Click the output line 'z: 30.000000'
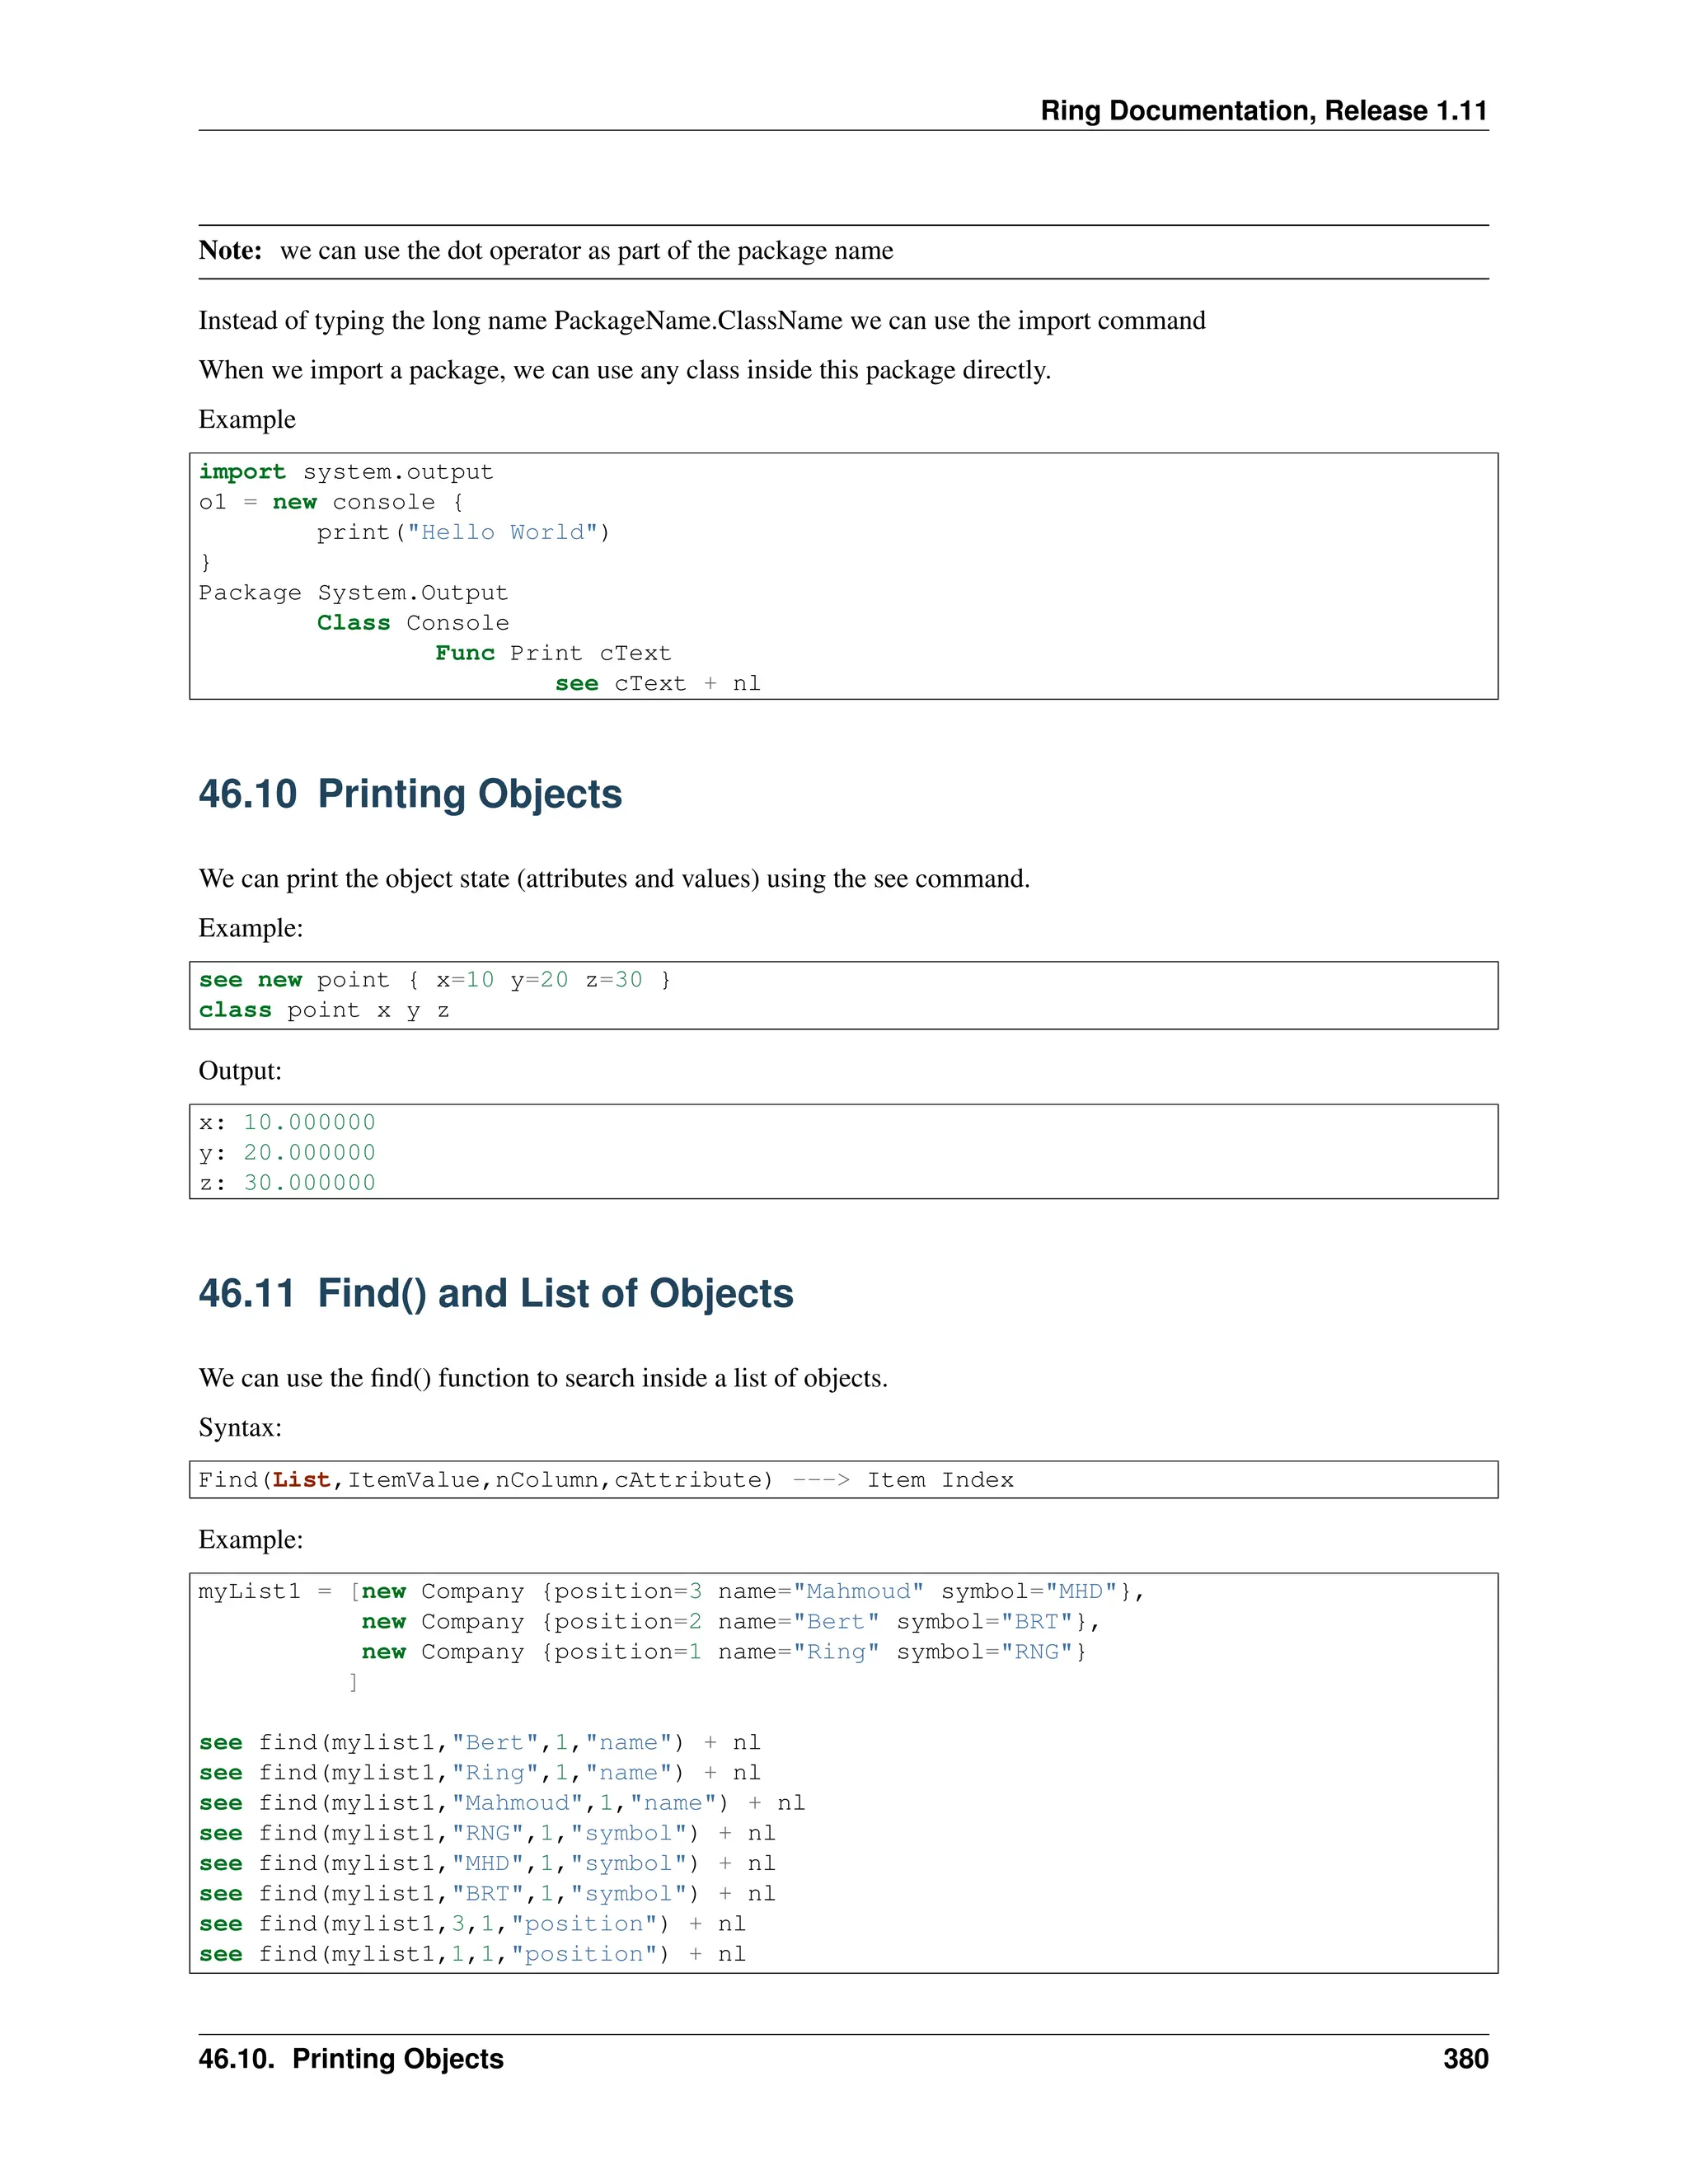The height and width of the screenshot is (2184, 1688). [x=287, y=1183]
